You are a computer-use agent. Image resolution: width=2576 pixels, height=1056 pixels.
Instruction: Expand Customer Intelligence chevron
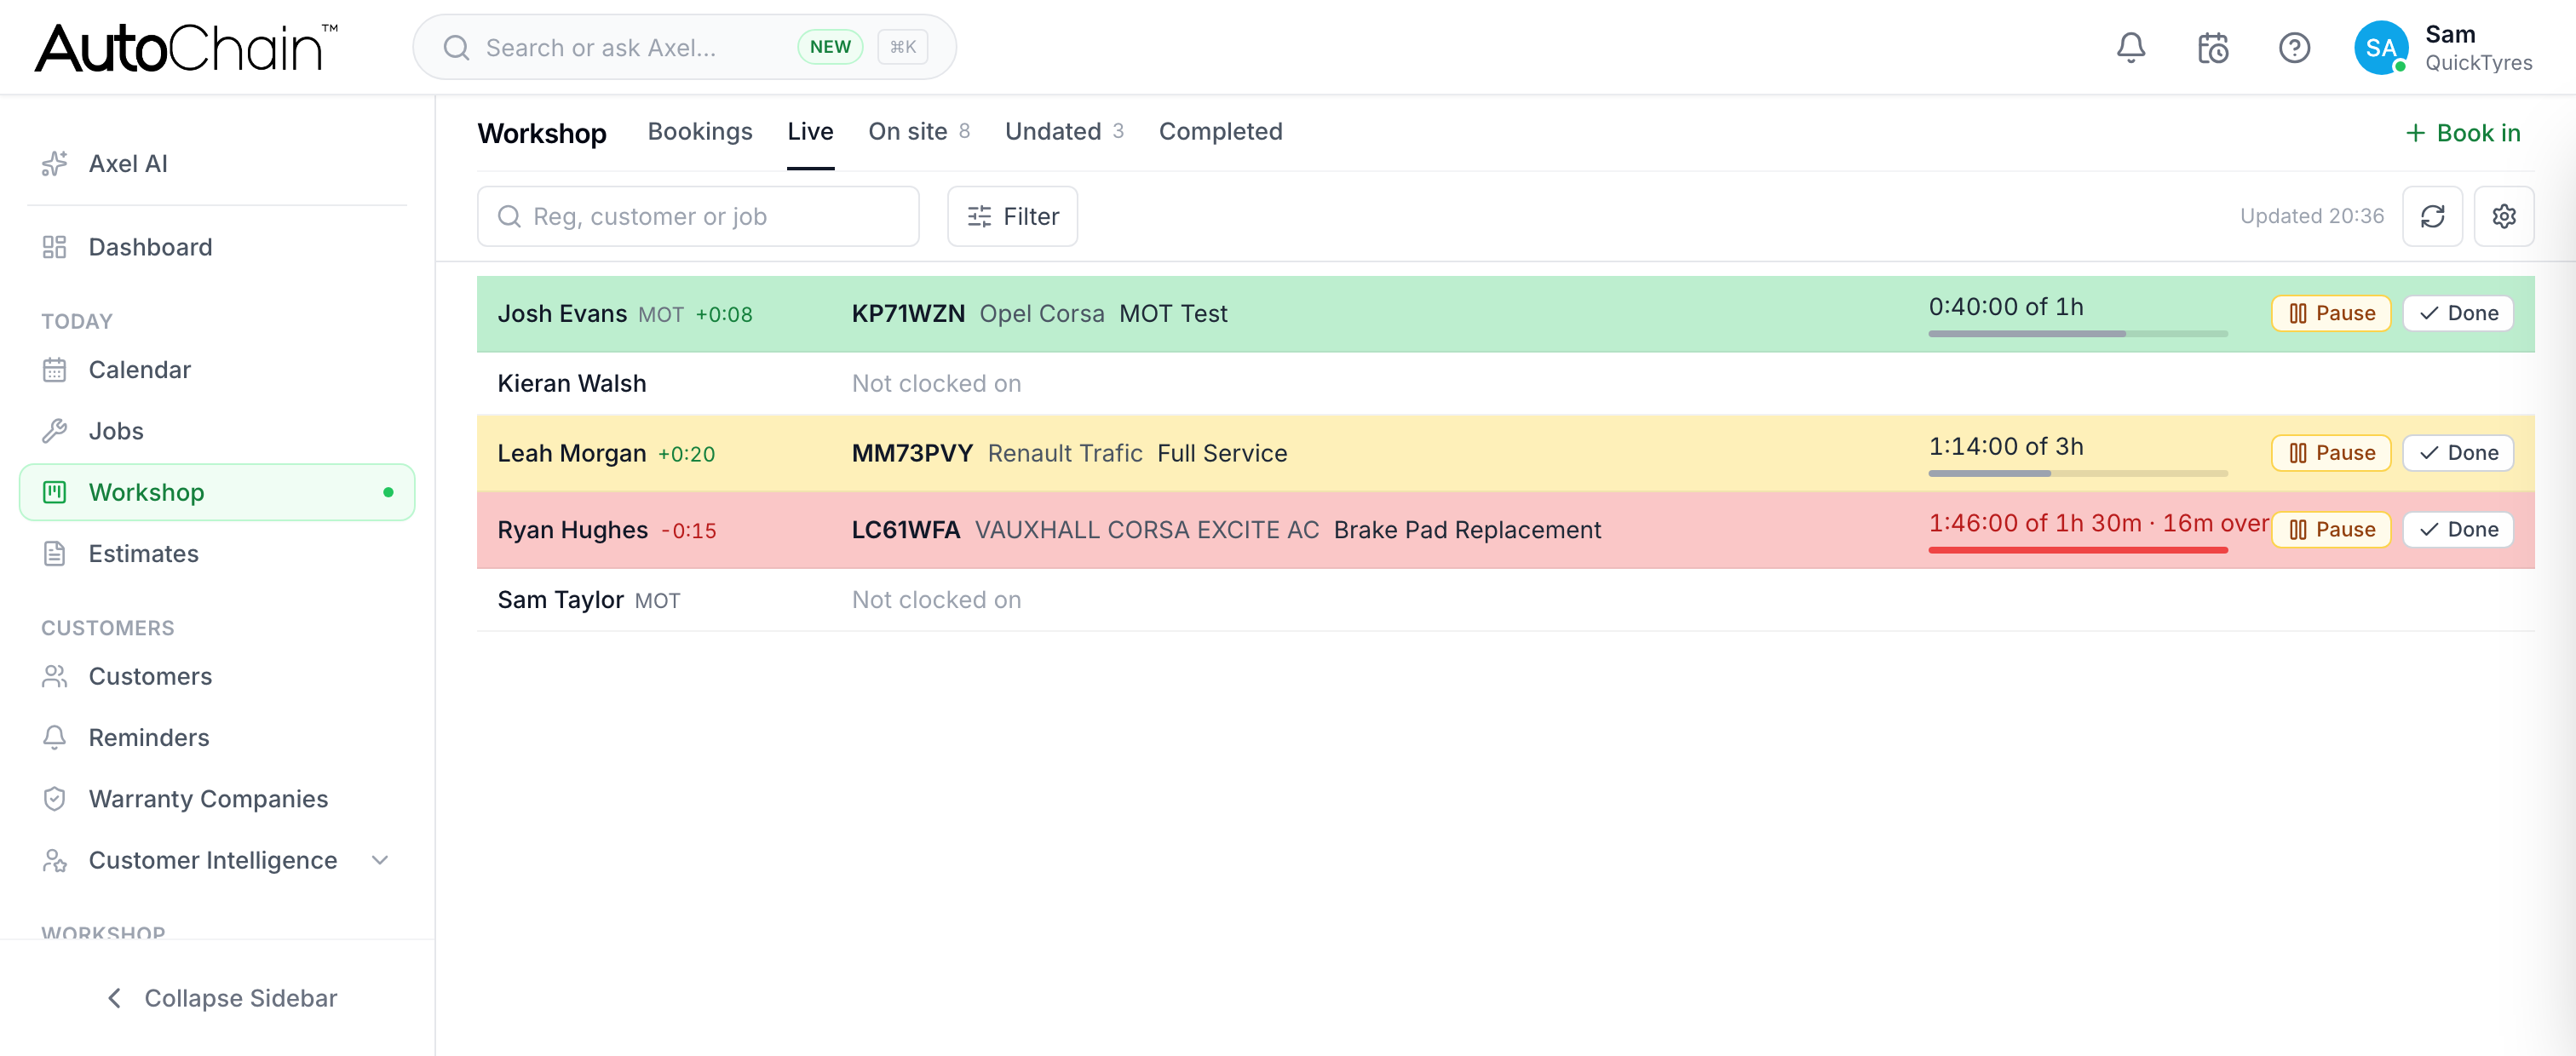[x=380, y=860]
